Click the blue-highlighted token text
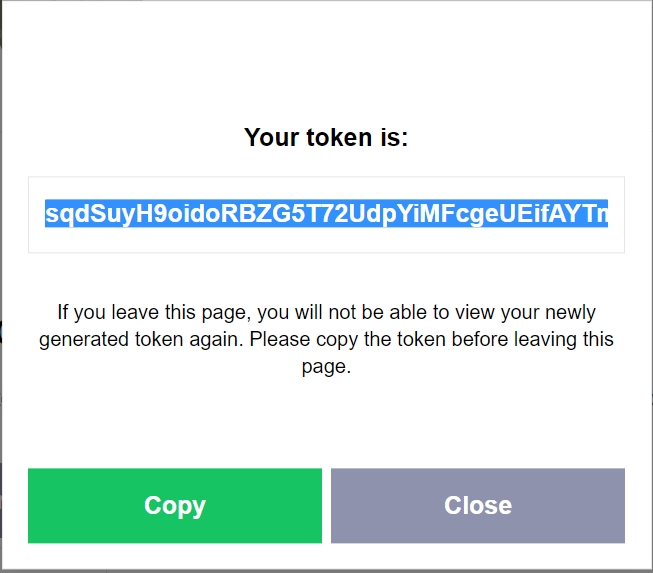The width and height of the screenshot is (653, 573). coord(326,214)
